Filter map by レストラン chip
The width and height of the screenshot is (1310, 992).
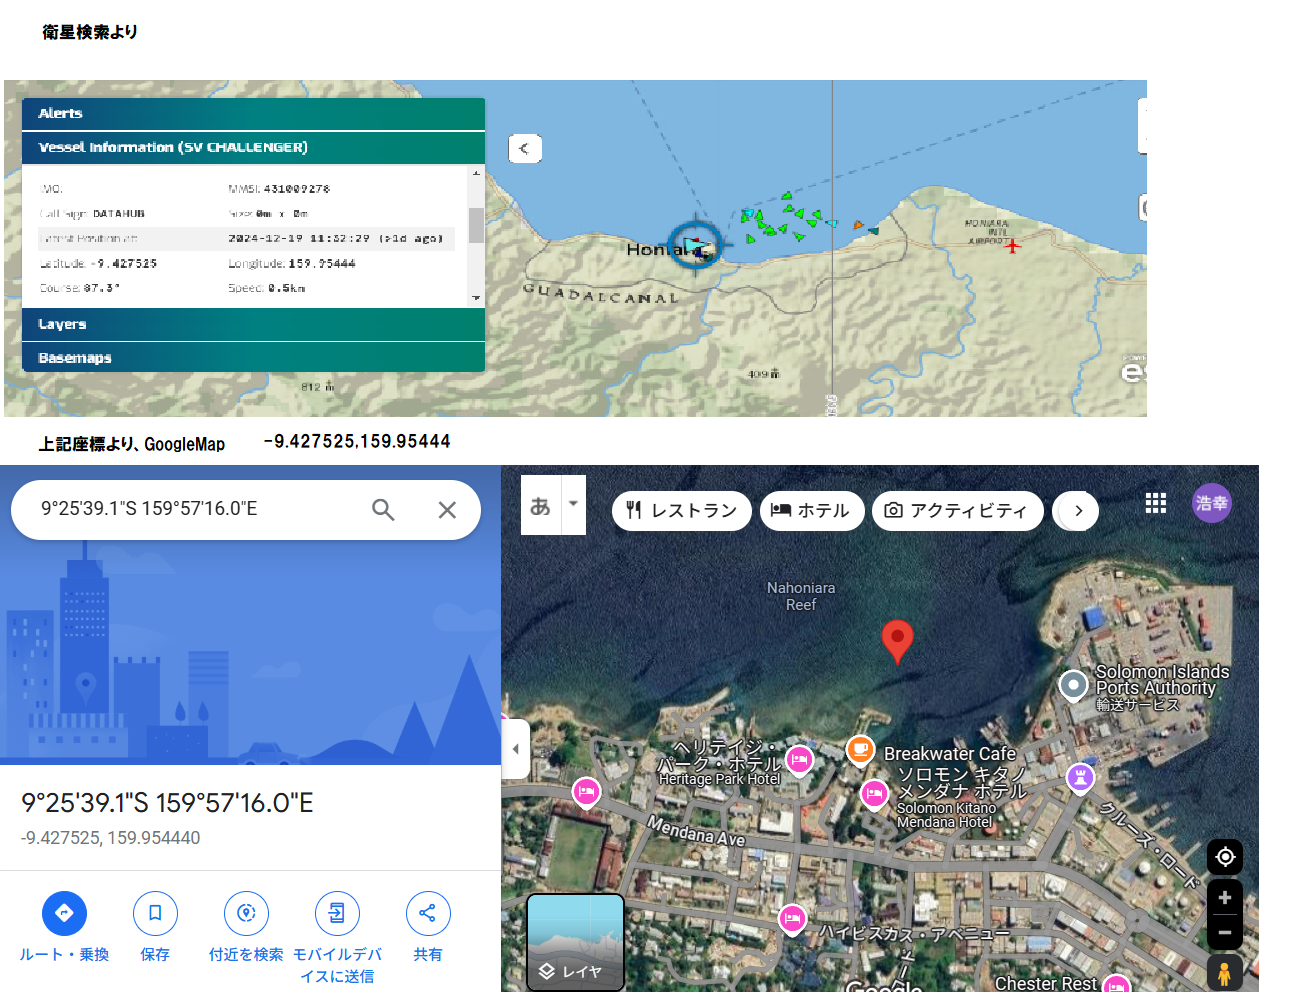point(682,510)
